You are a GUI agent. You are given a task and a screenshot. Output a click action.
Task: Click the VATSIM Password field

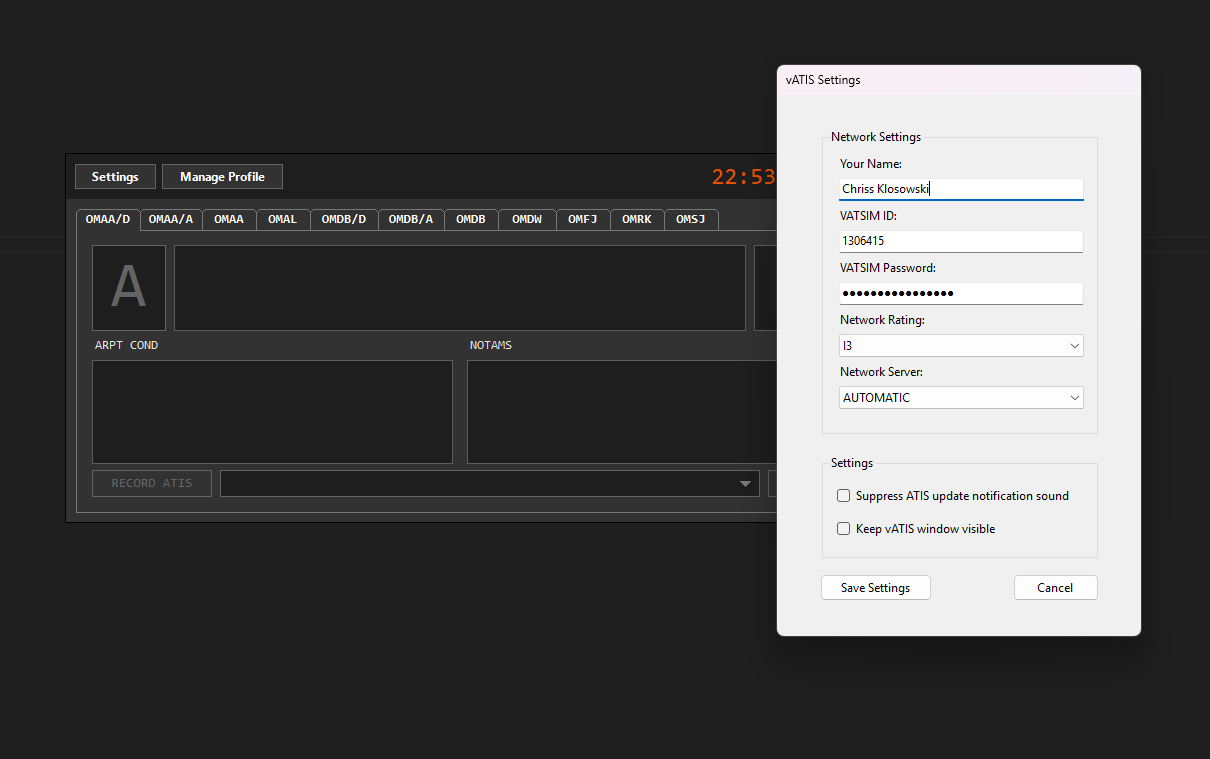click(961, 293)
